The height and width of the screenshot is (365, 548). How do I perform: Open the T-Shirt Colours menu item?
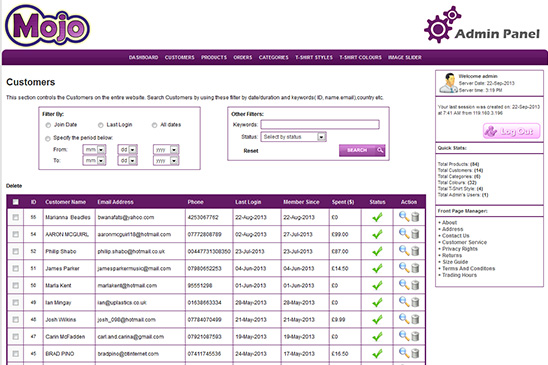(360, 57)
